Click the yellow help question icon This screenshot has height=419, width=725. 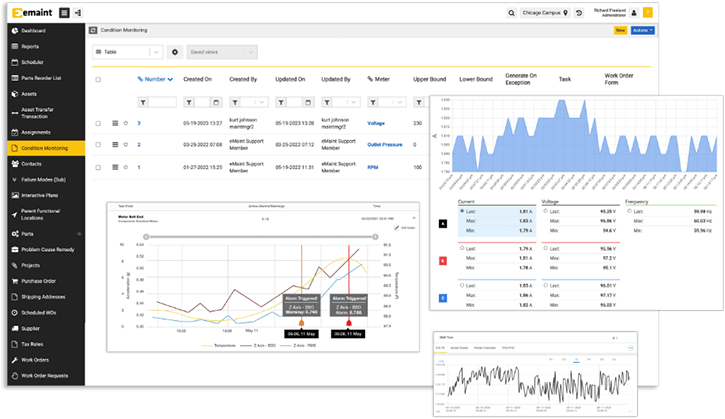click(648, 12)
